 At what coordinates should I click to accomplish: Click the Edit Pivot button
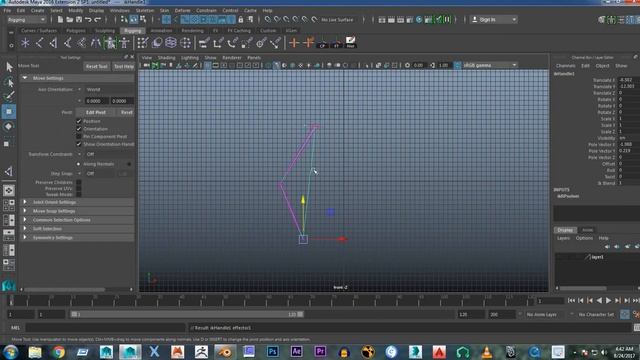click(96, 112)
